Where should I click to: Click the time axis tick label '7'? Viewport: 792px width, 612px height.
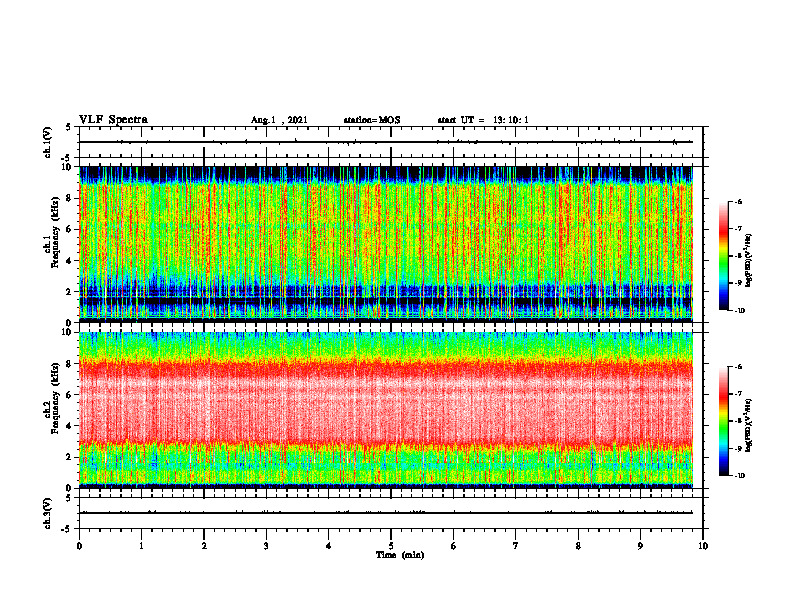516,546
